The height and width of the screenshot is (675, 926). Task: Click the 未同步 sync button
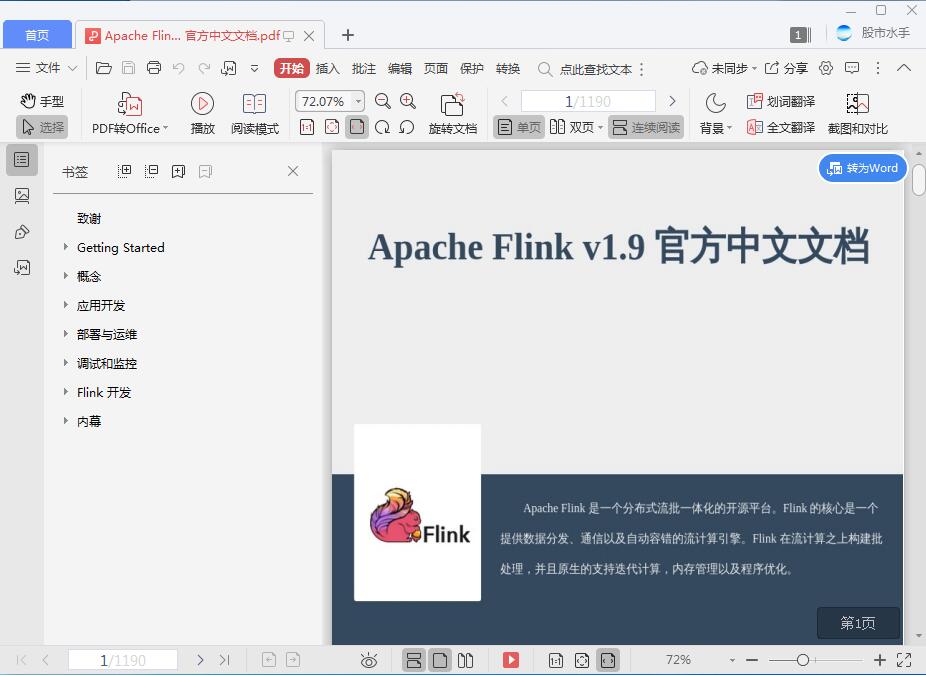pos(724,68)
